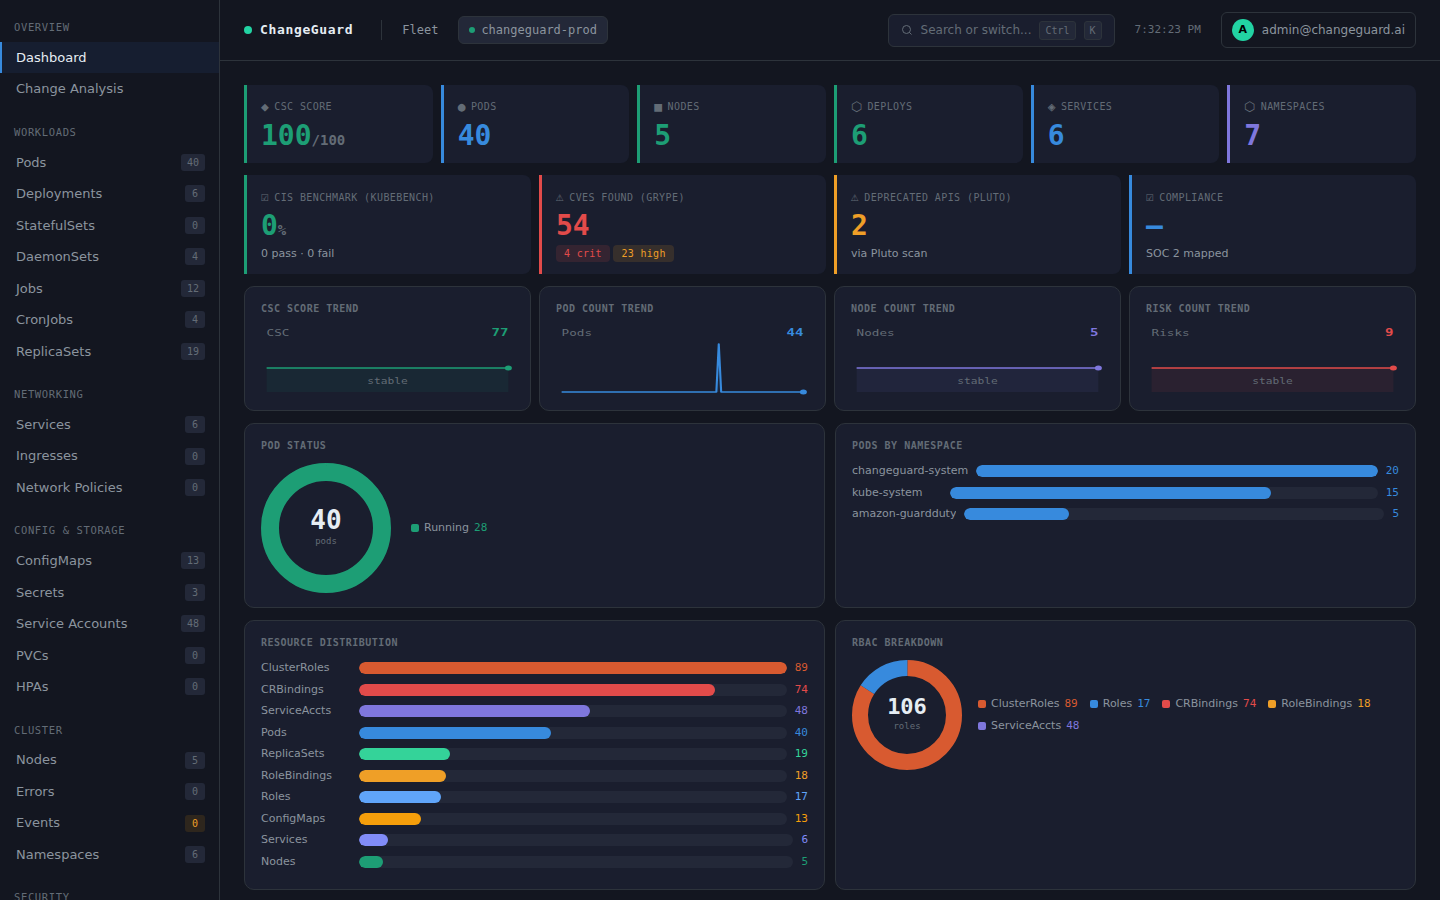Click the 23 high badge

tap(643, 253)
